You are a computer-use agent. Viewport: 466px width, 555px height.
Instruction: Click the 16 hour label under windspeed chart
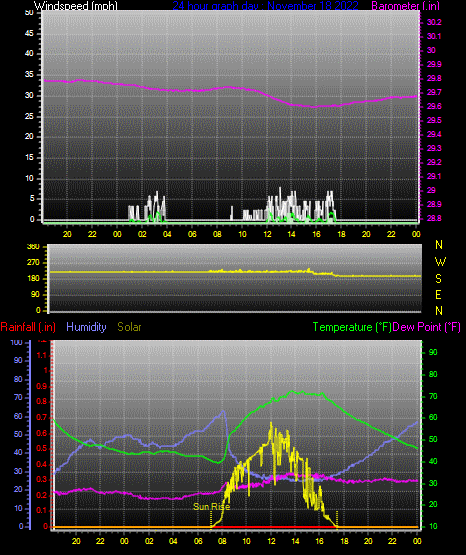(316, 234)
